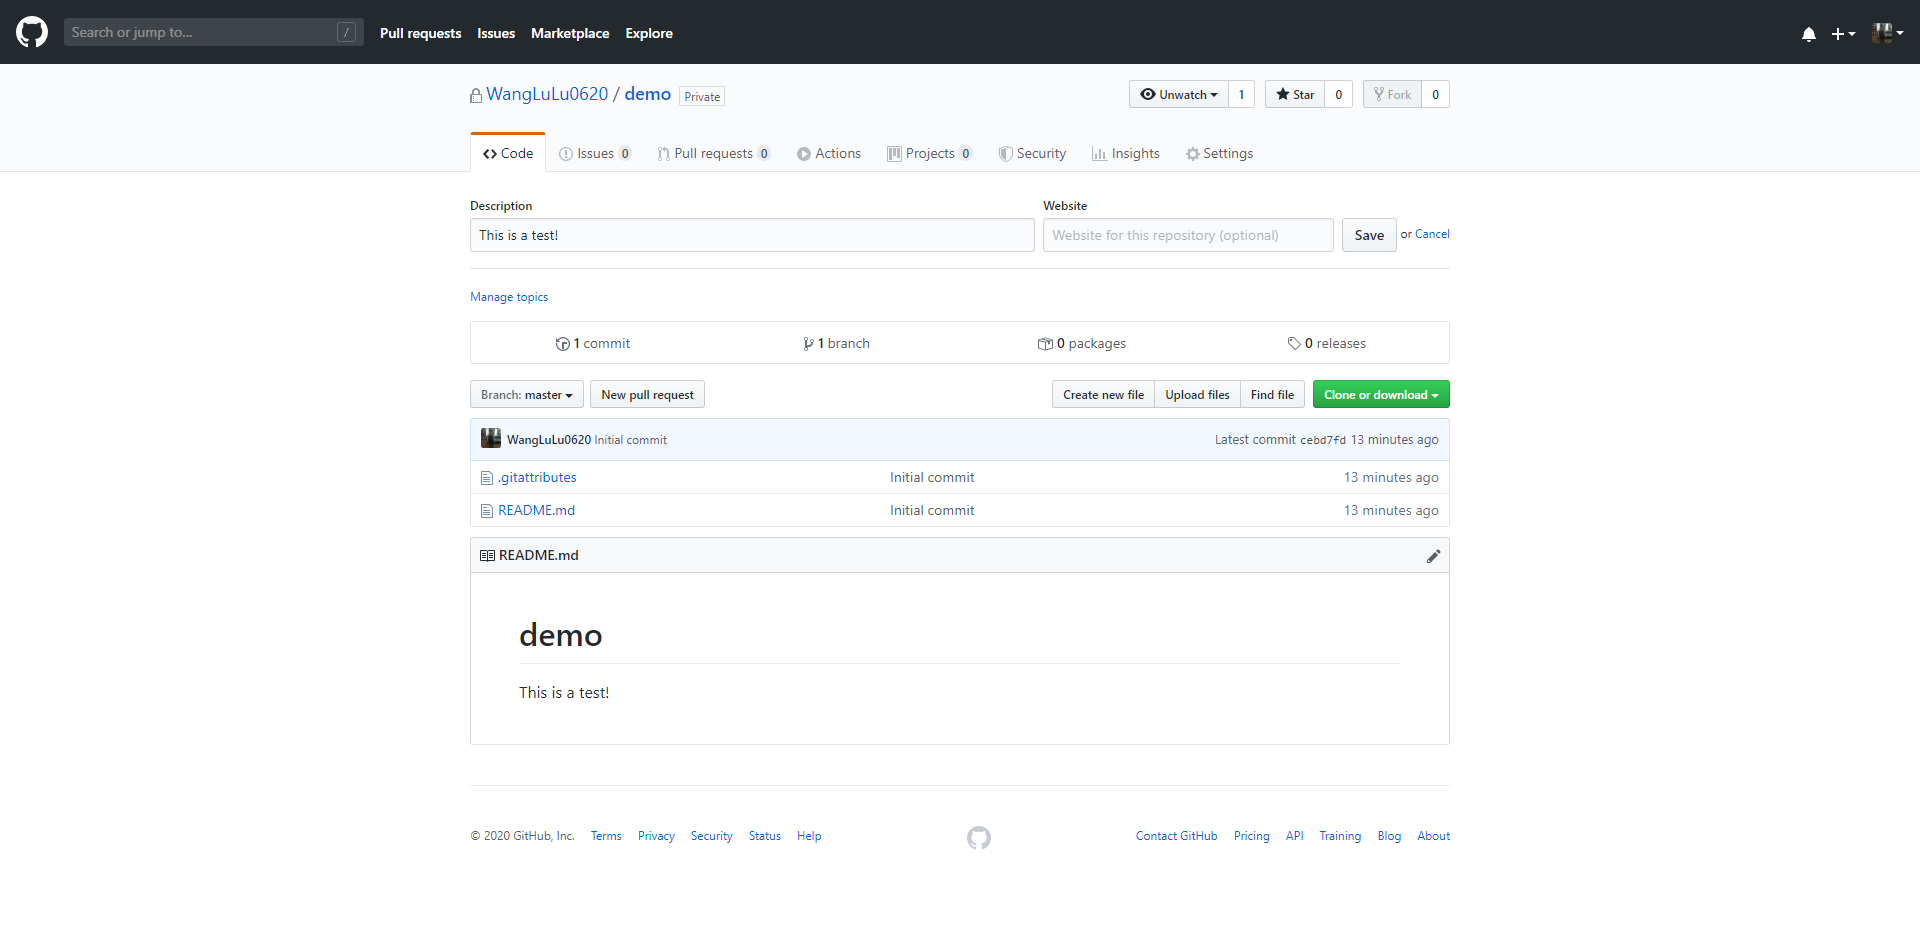The image size is (1920, 937).
Task: Open Contact GitHub footer link
Action: point(1176,836)
